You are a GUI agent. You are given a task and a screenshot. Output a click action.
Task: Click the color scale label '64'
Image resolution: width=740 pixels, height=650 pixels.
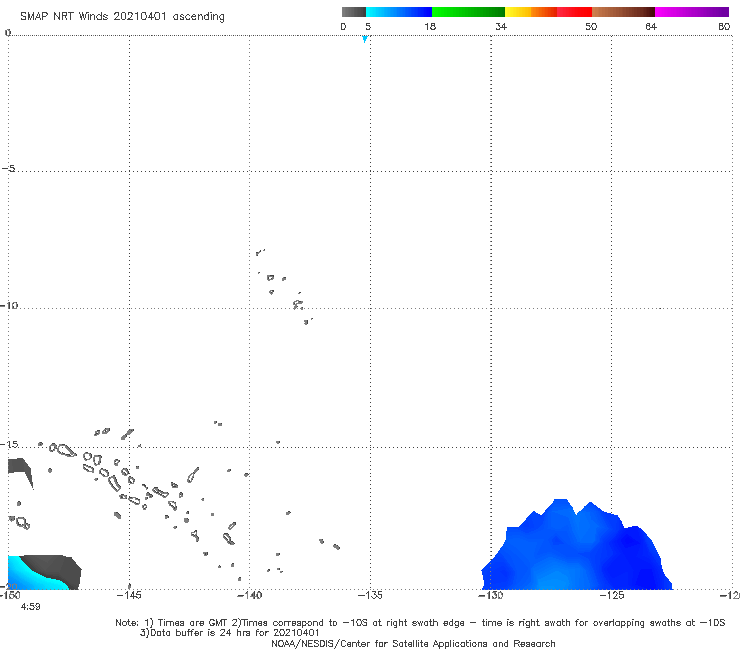[x=651, y=26]
